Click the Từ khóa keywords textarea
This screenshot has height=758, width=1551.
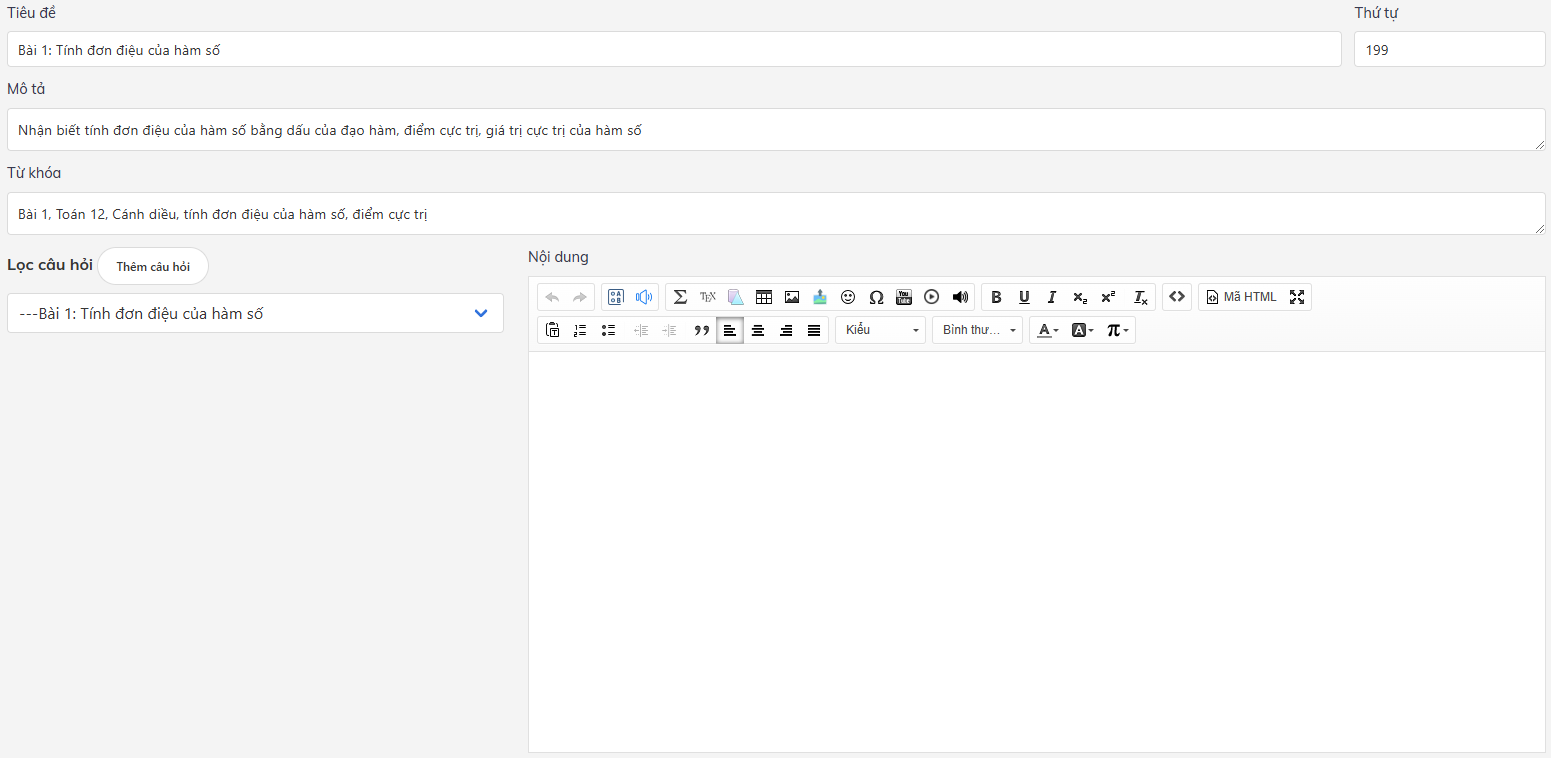click(x=776, y=214)
